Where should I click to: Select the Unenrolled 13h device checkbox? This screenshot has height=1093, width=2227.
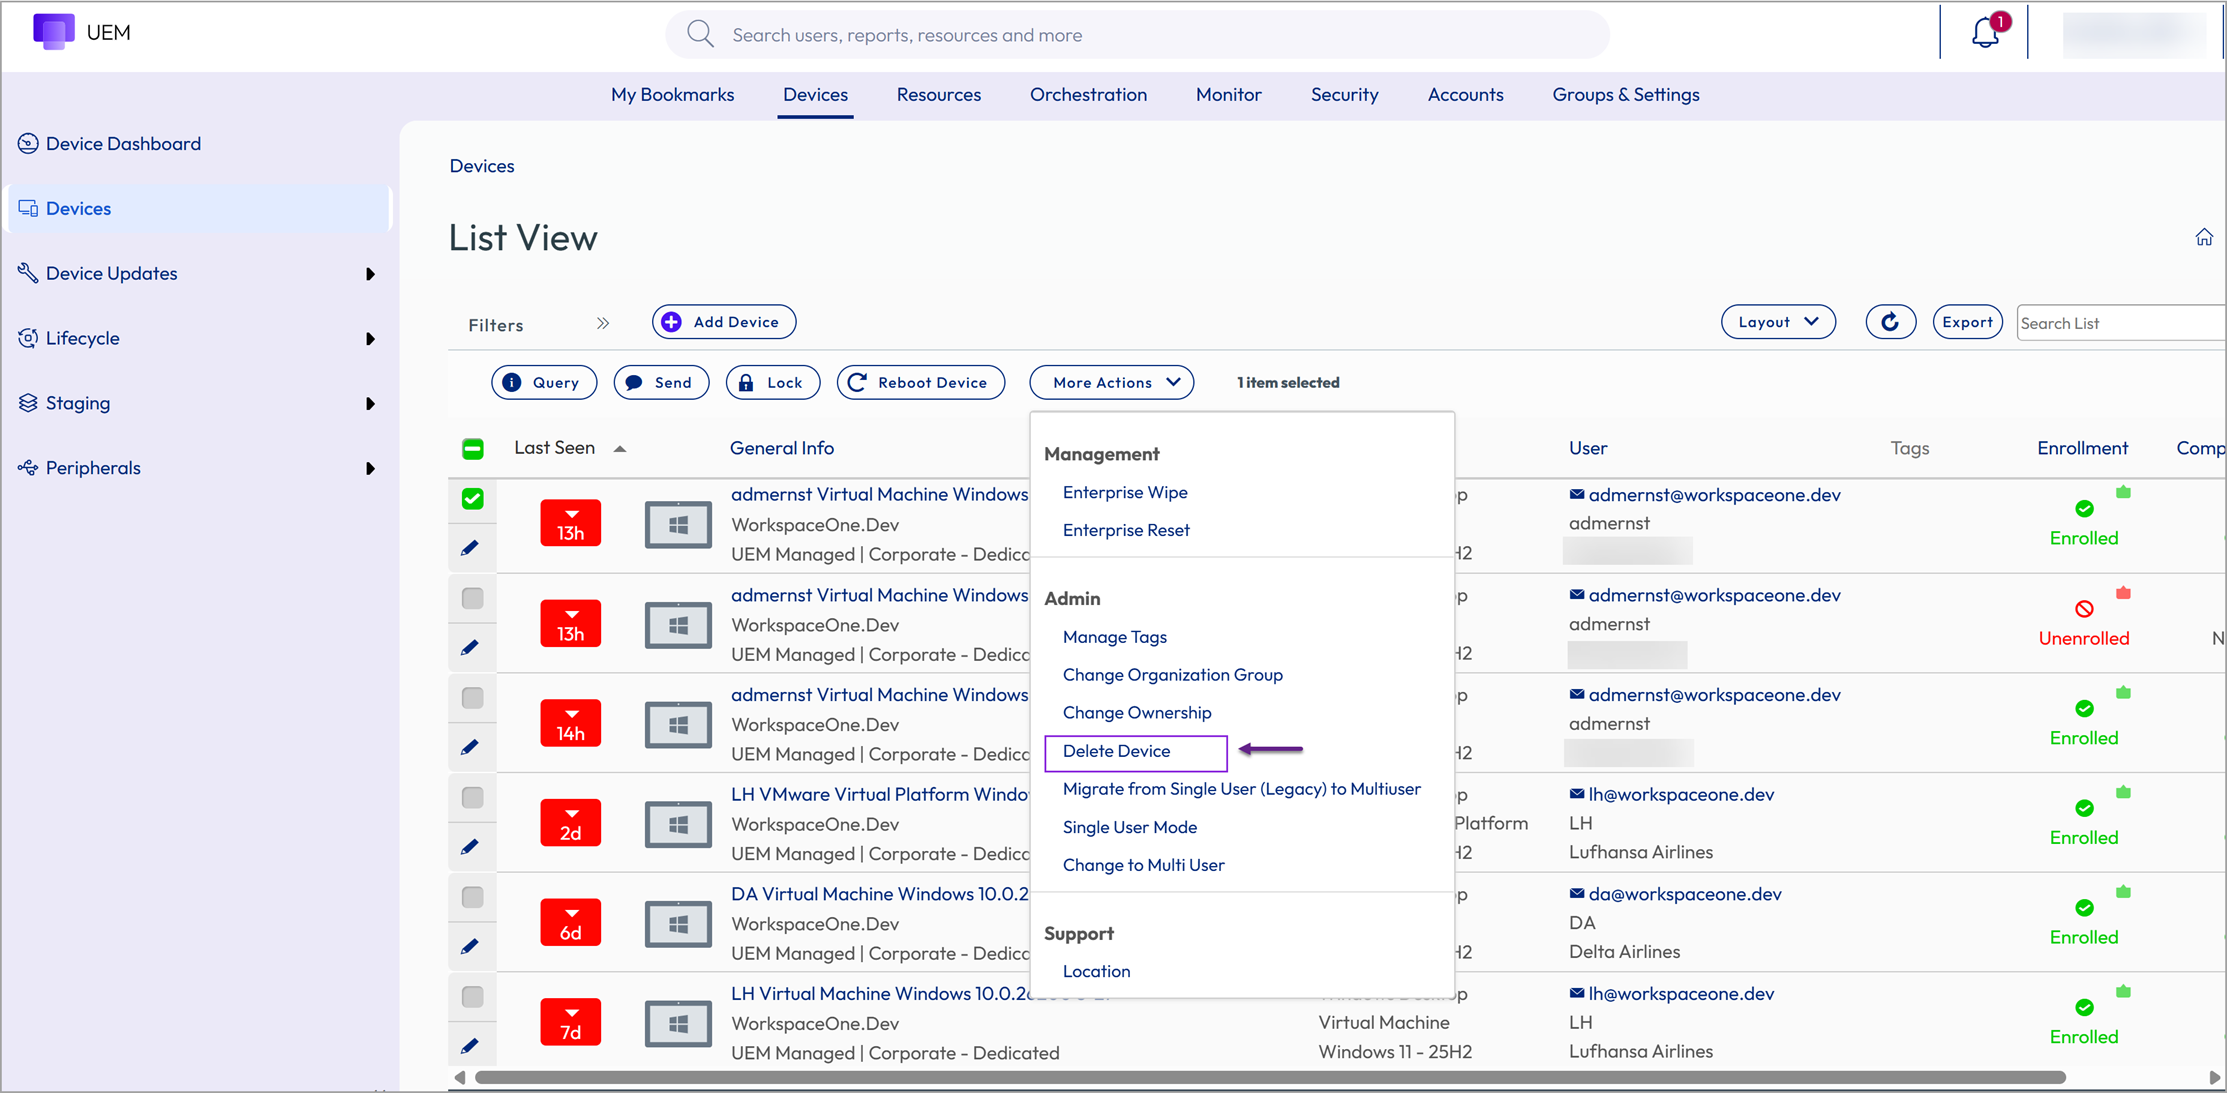click(x=473, y=598)
